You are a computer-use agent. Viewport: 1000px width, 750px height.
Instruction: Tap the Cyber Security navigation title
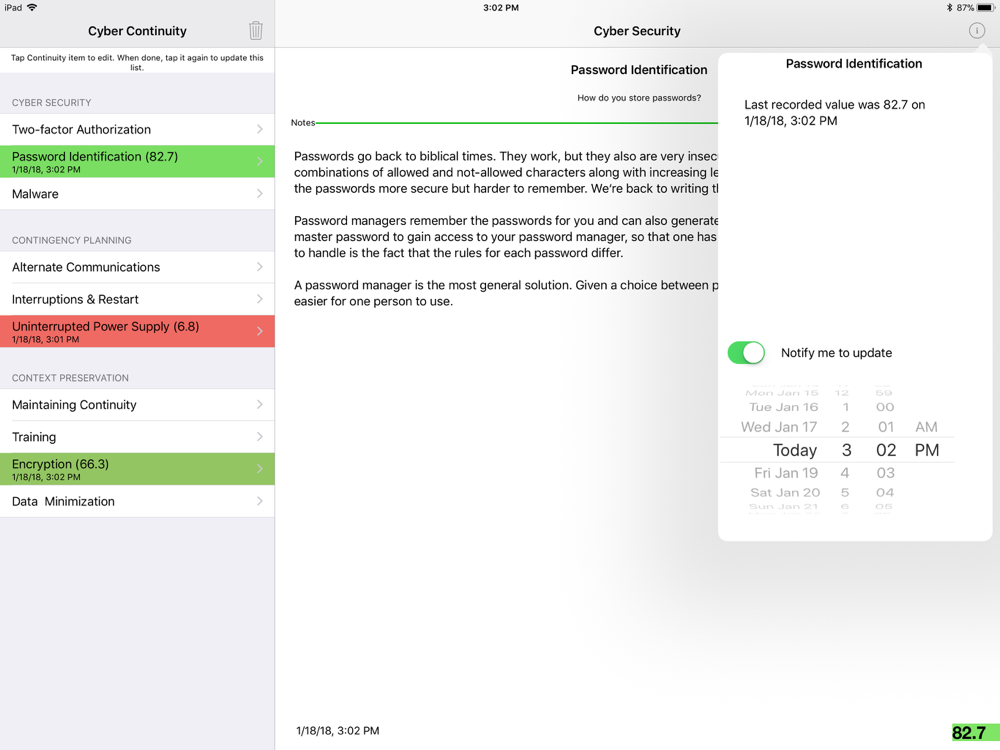coord(636,31)
